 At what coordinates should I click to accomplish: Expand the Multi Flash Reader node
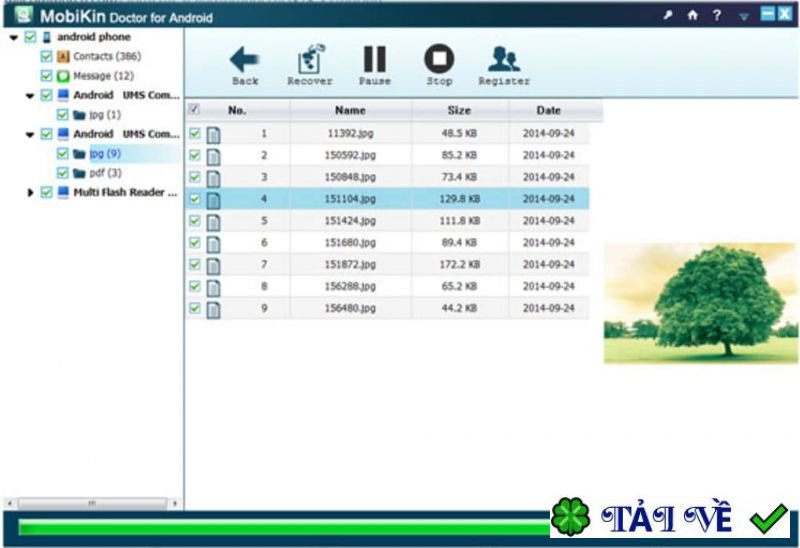click(30, 193)
